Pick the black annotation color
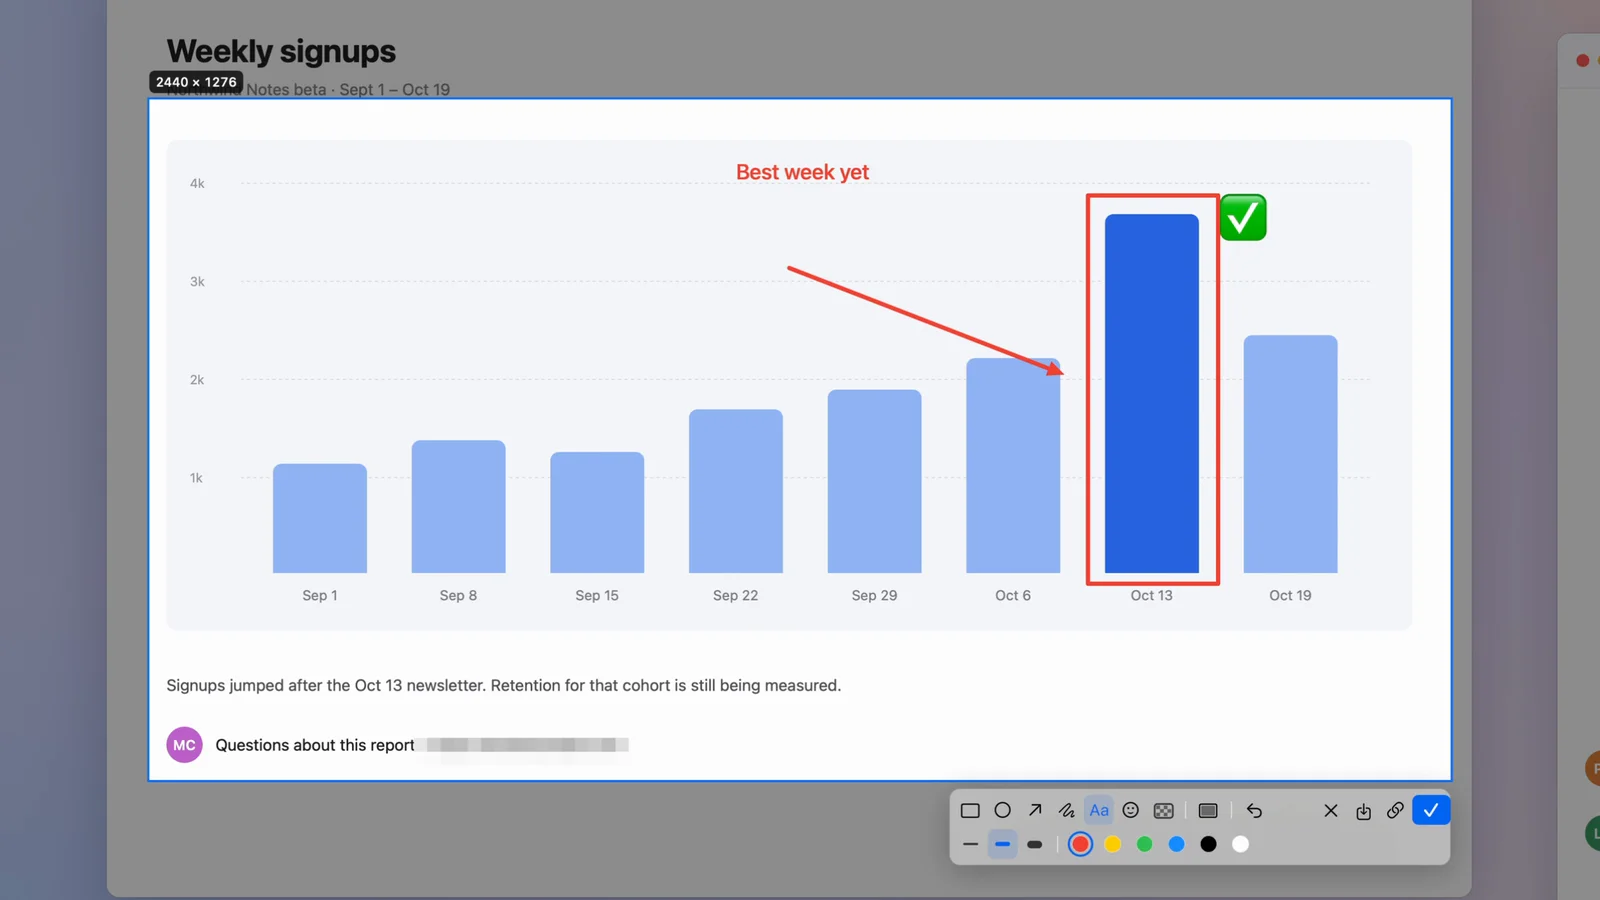The width and height of the screenshot is (1600, 900). coord(1209,845)
